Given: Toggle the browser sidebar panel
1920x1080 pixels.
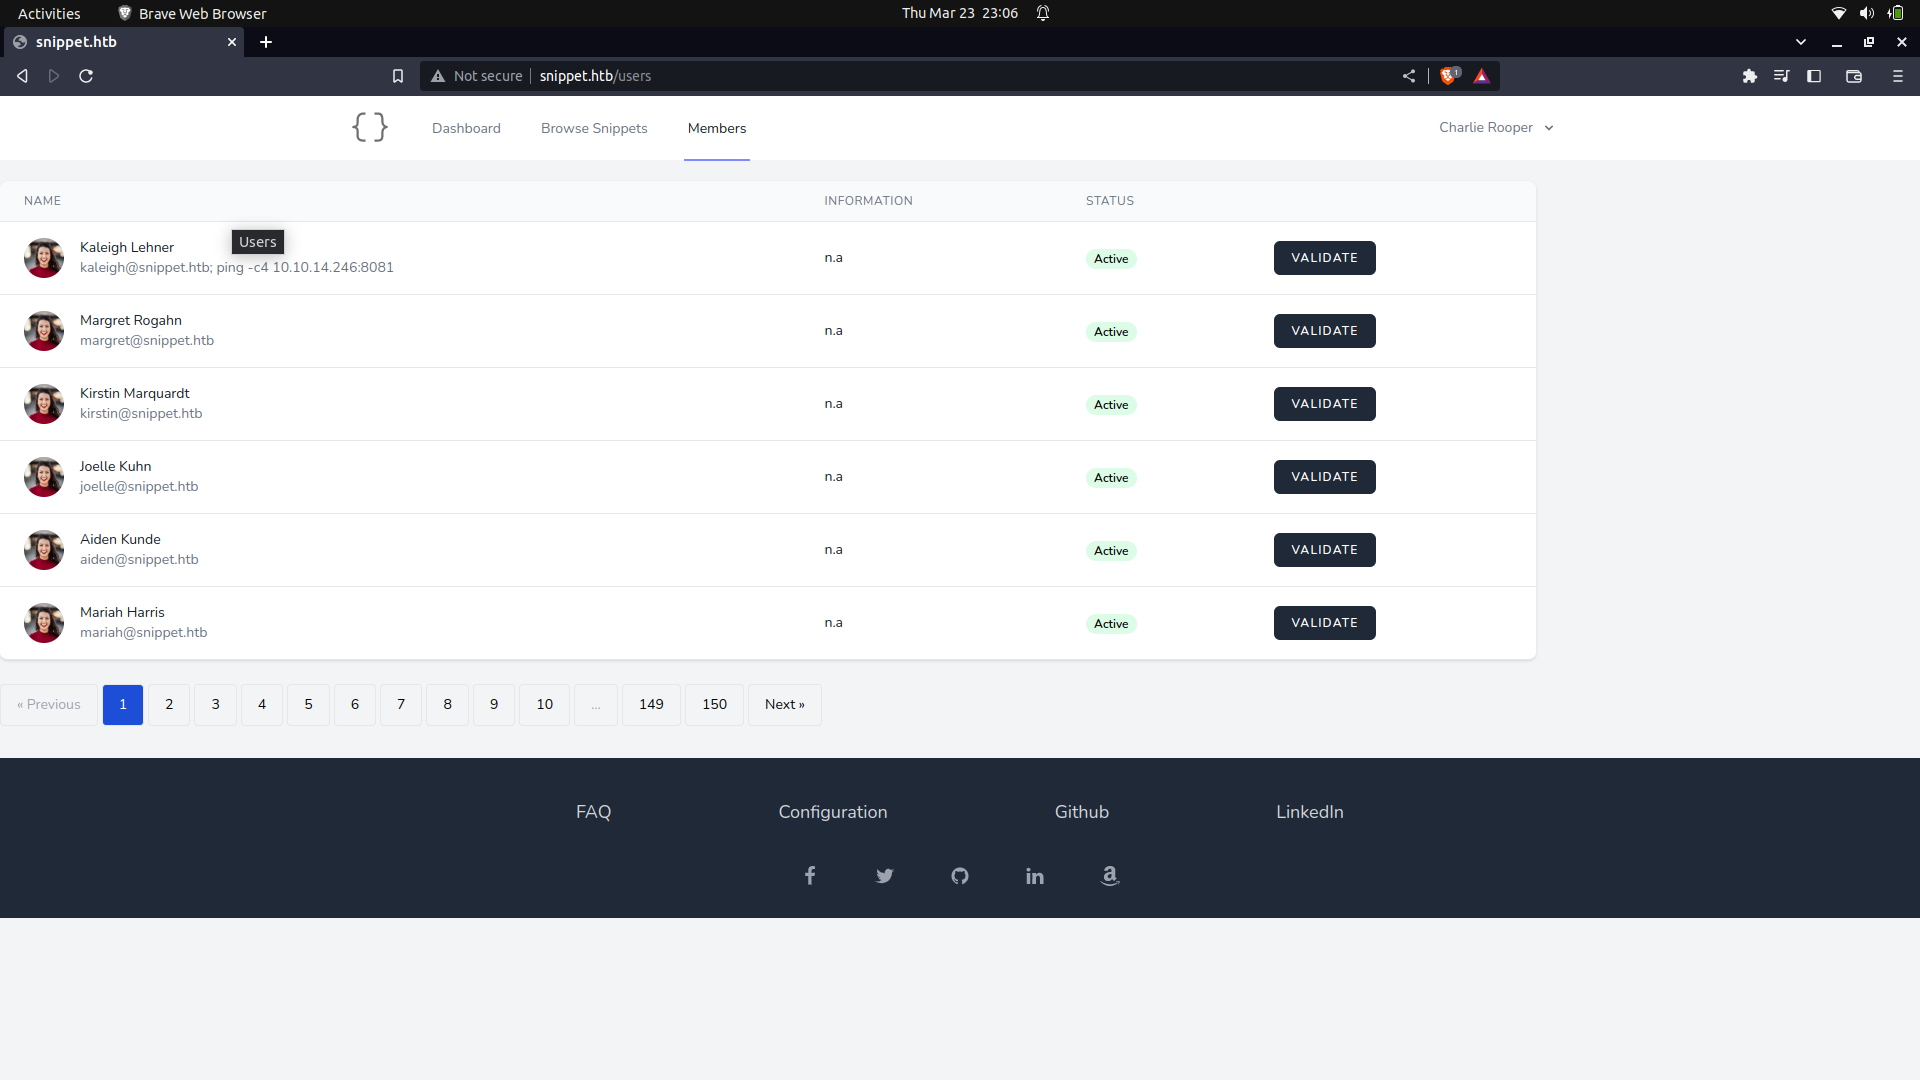Looking at the screenshot, I should [x=1814, y=76].
